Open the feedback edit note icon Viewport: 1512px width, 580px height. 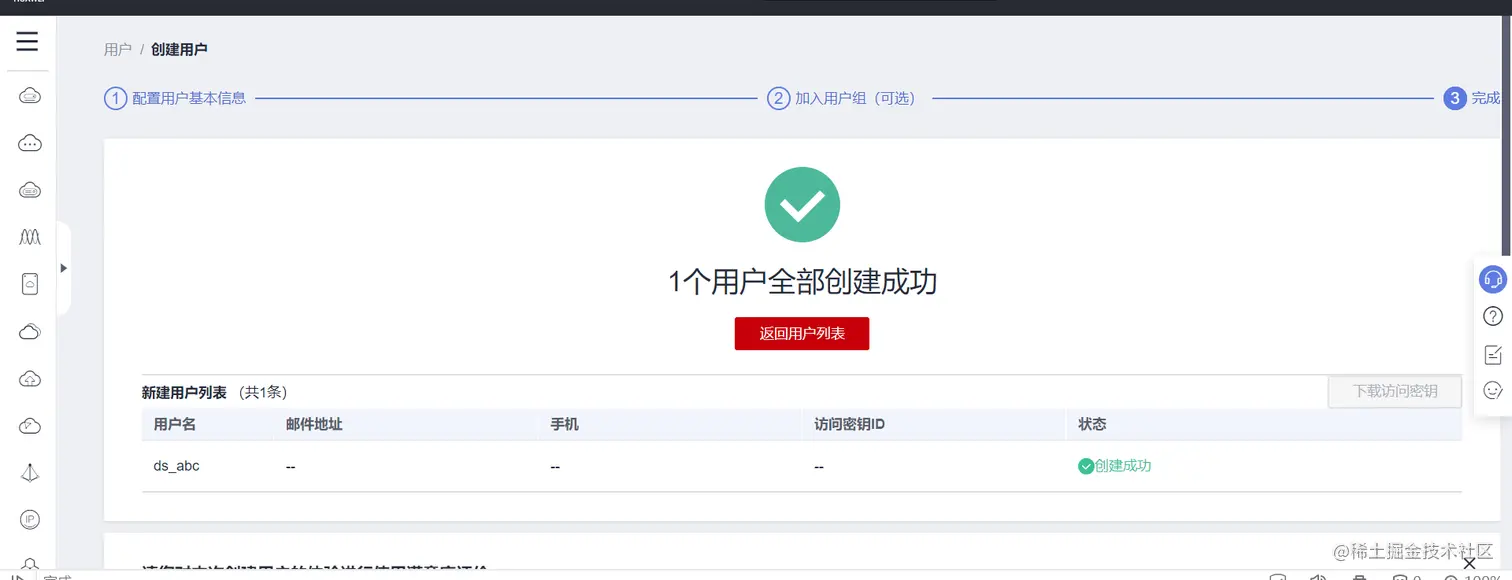tap(1493, 354)
